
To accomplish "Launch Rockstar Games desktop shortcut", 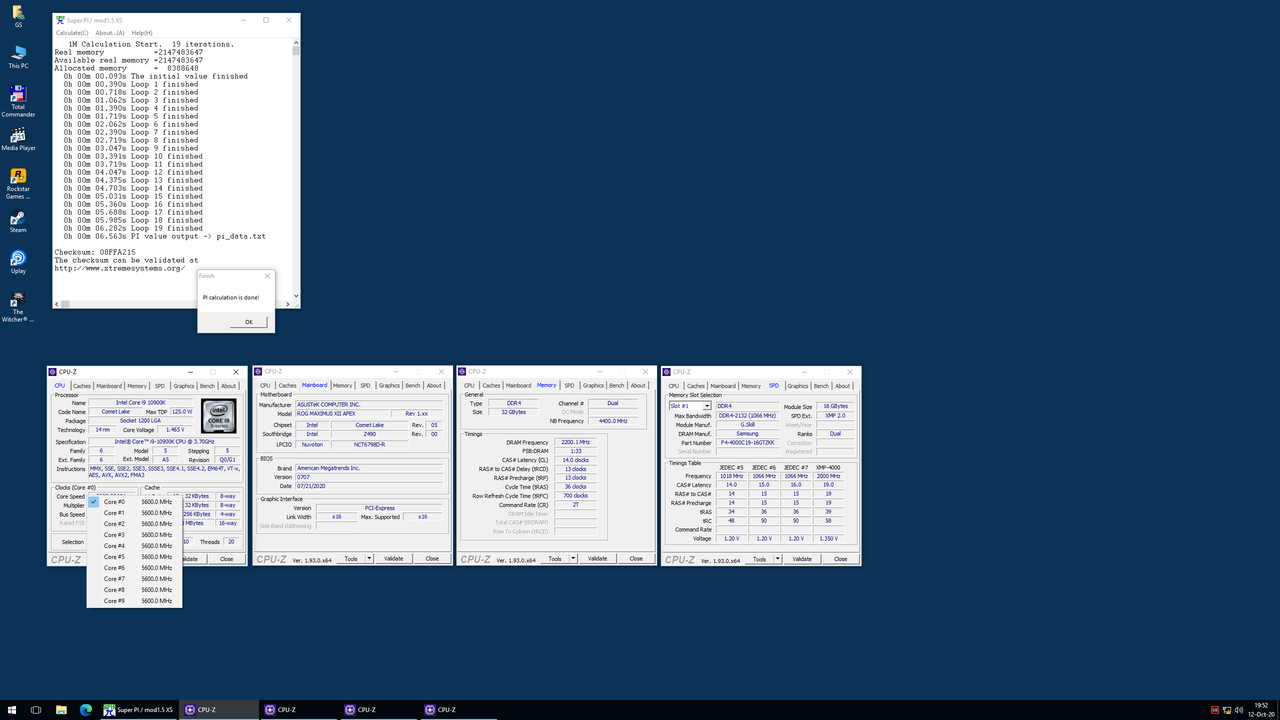I will (18, 184).
